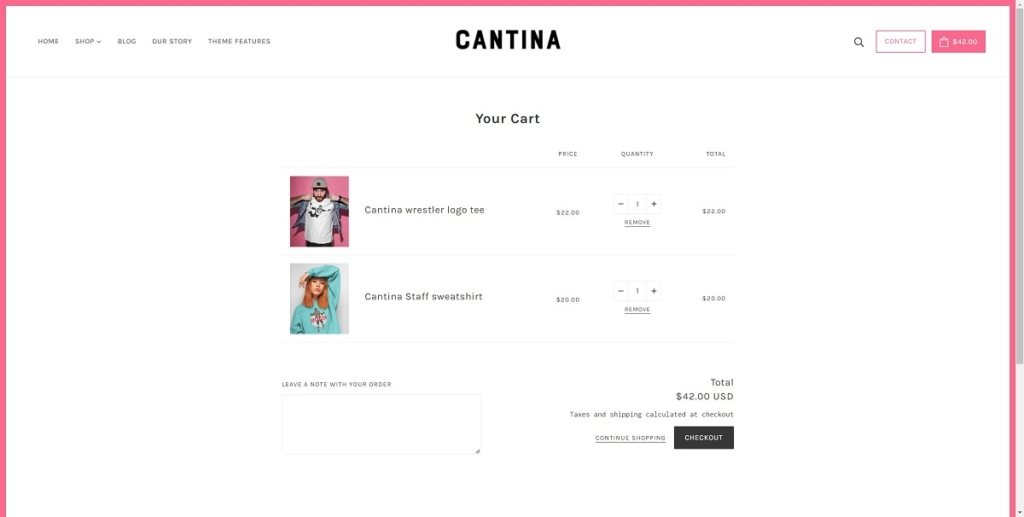Click the cart bag button showing $42.00
Viewport: 1024px width, 517px height.
[958, 42]
